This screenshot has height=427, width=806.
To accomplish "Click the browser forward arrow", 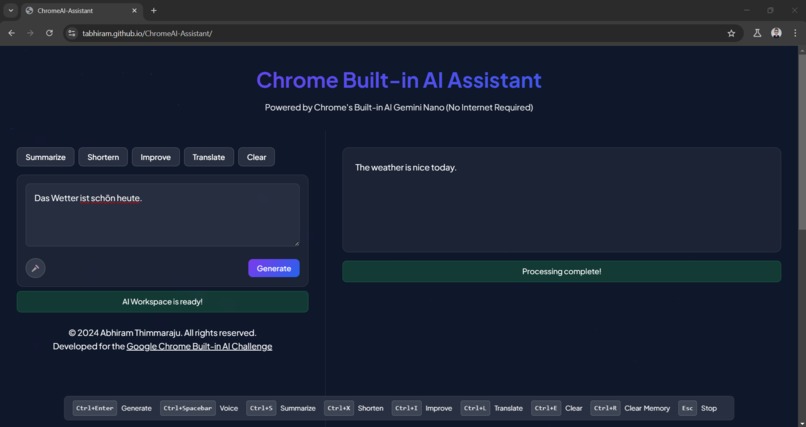I will point(30,33).
